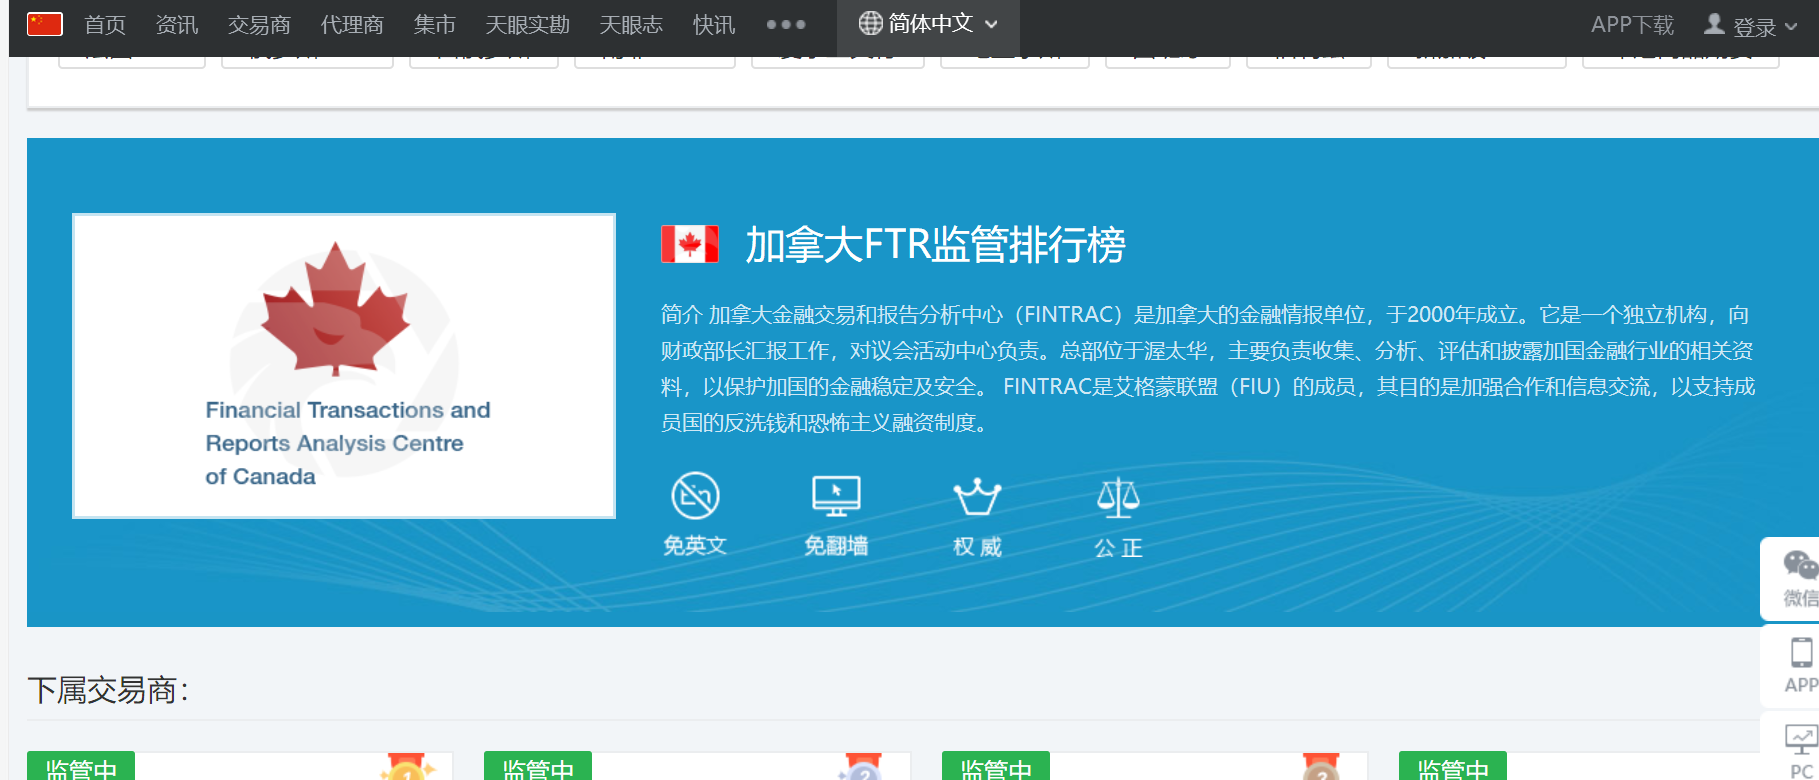Open the 快讯 flash news tab
The width and height of the screenshot is (1819, 780).
click(x=714, y=25)
